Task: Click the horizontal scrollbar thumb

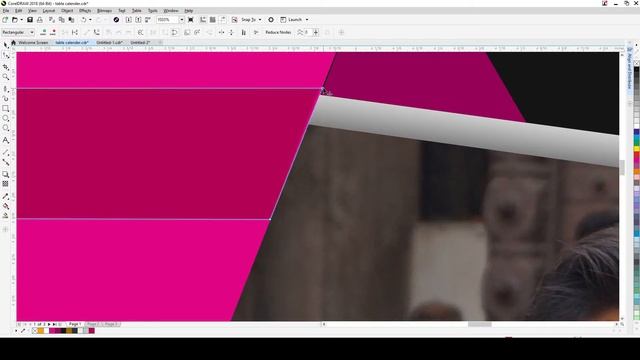Action: click(480, 324)
